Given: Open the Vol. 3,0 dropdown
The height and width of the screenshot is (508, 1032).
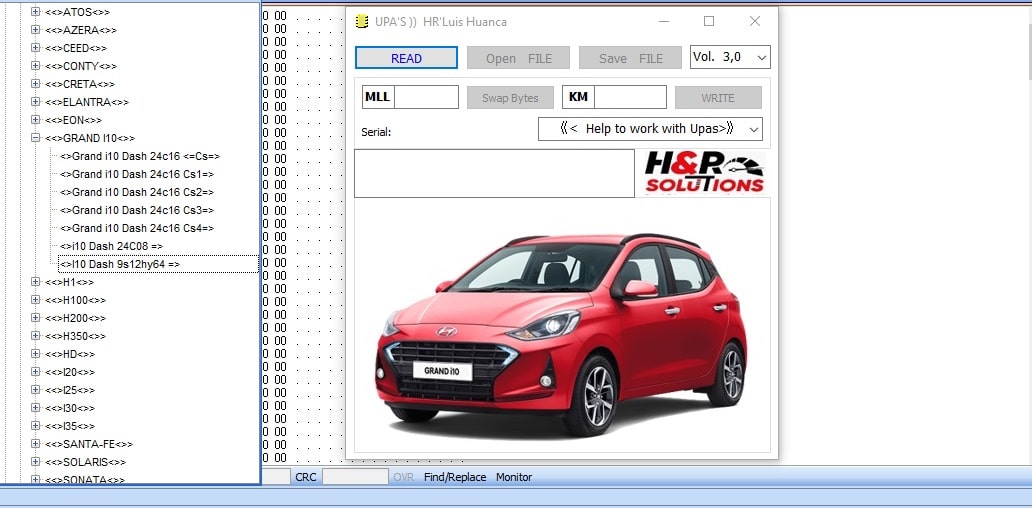Looking at the screenshot, I should 729,57.
